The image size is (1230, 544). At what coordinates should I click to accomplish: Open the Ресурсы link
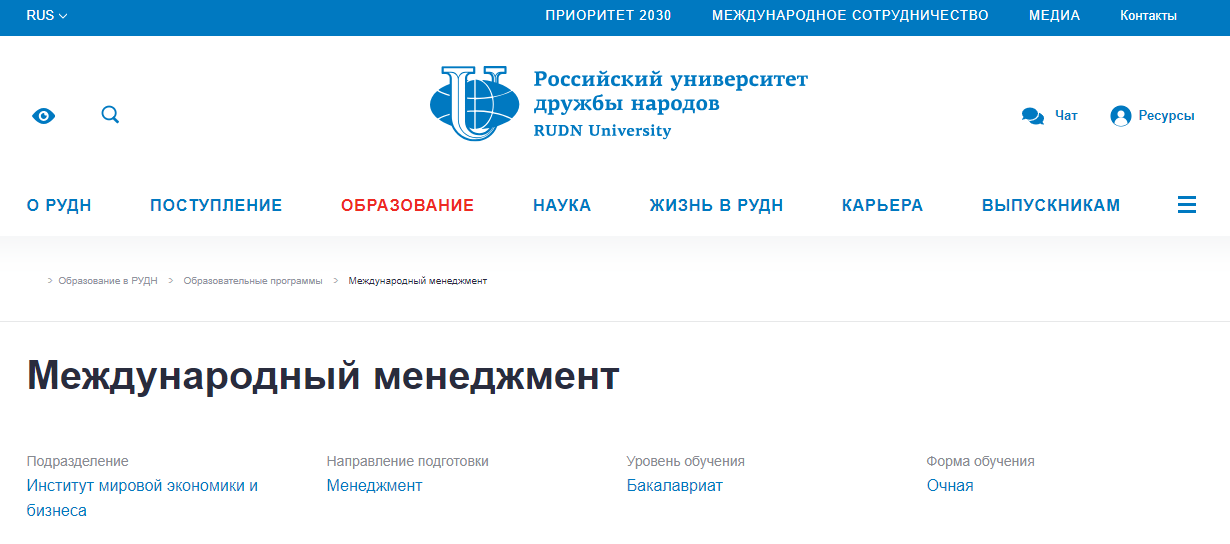[1166, 116]
